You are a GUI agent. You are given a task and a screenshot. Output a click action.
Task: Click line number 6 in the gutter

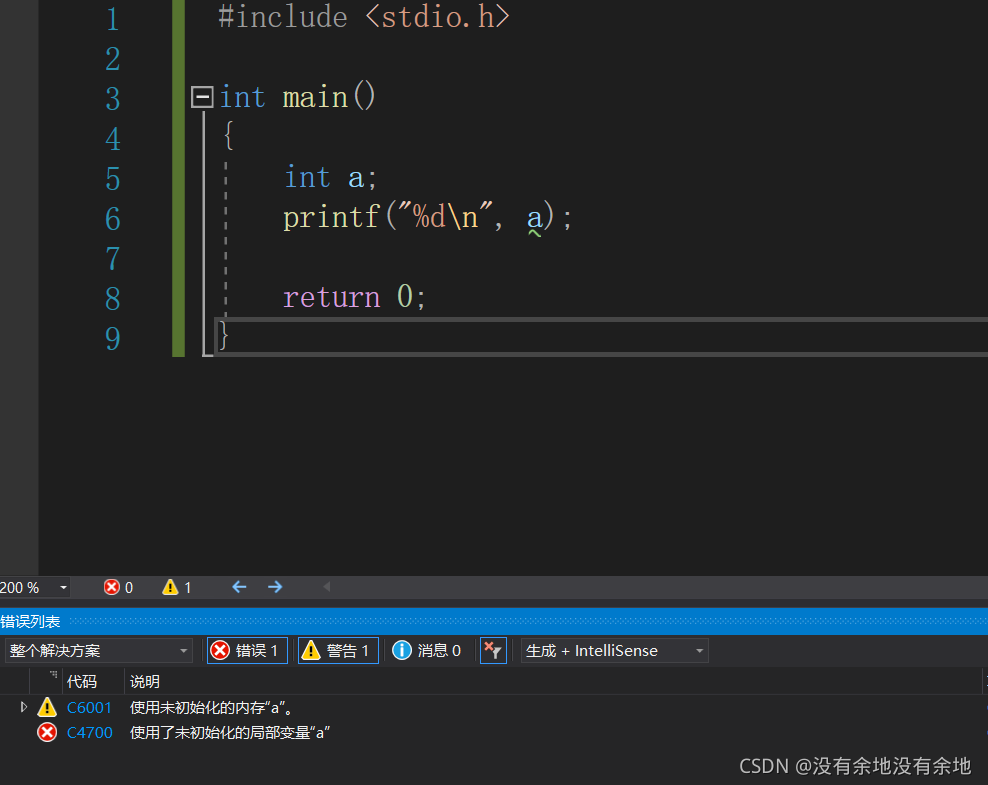point(113,219)
